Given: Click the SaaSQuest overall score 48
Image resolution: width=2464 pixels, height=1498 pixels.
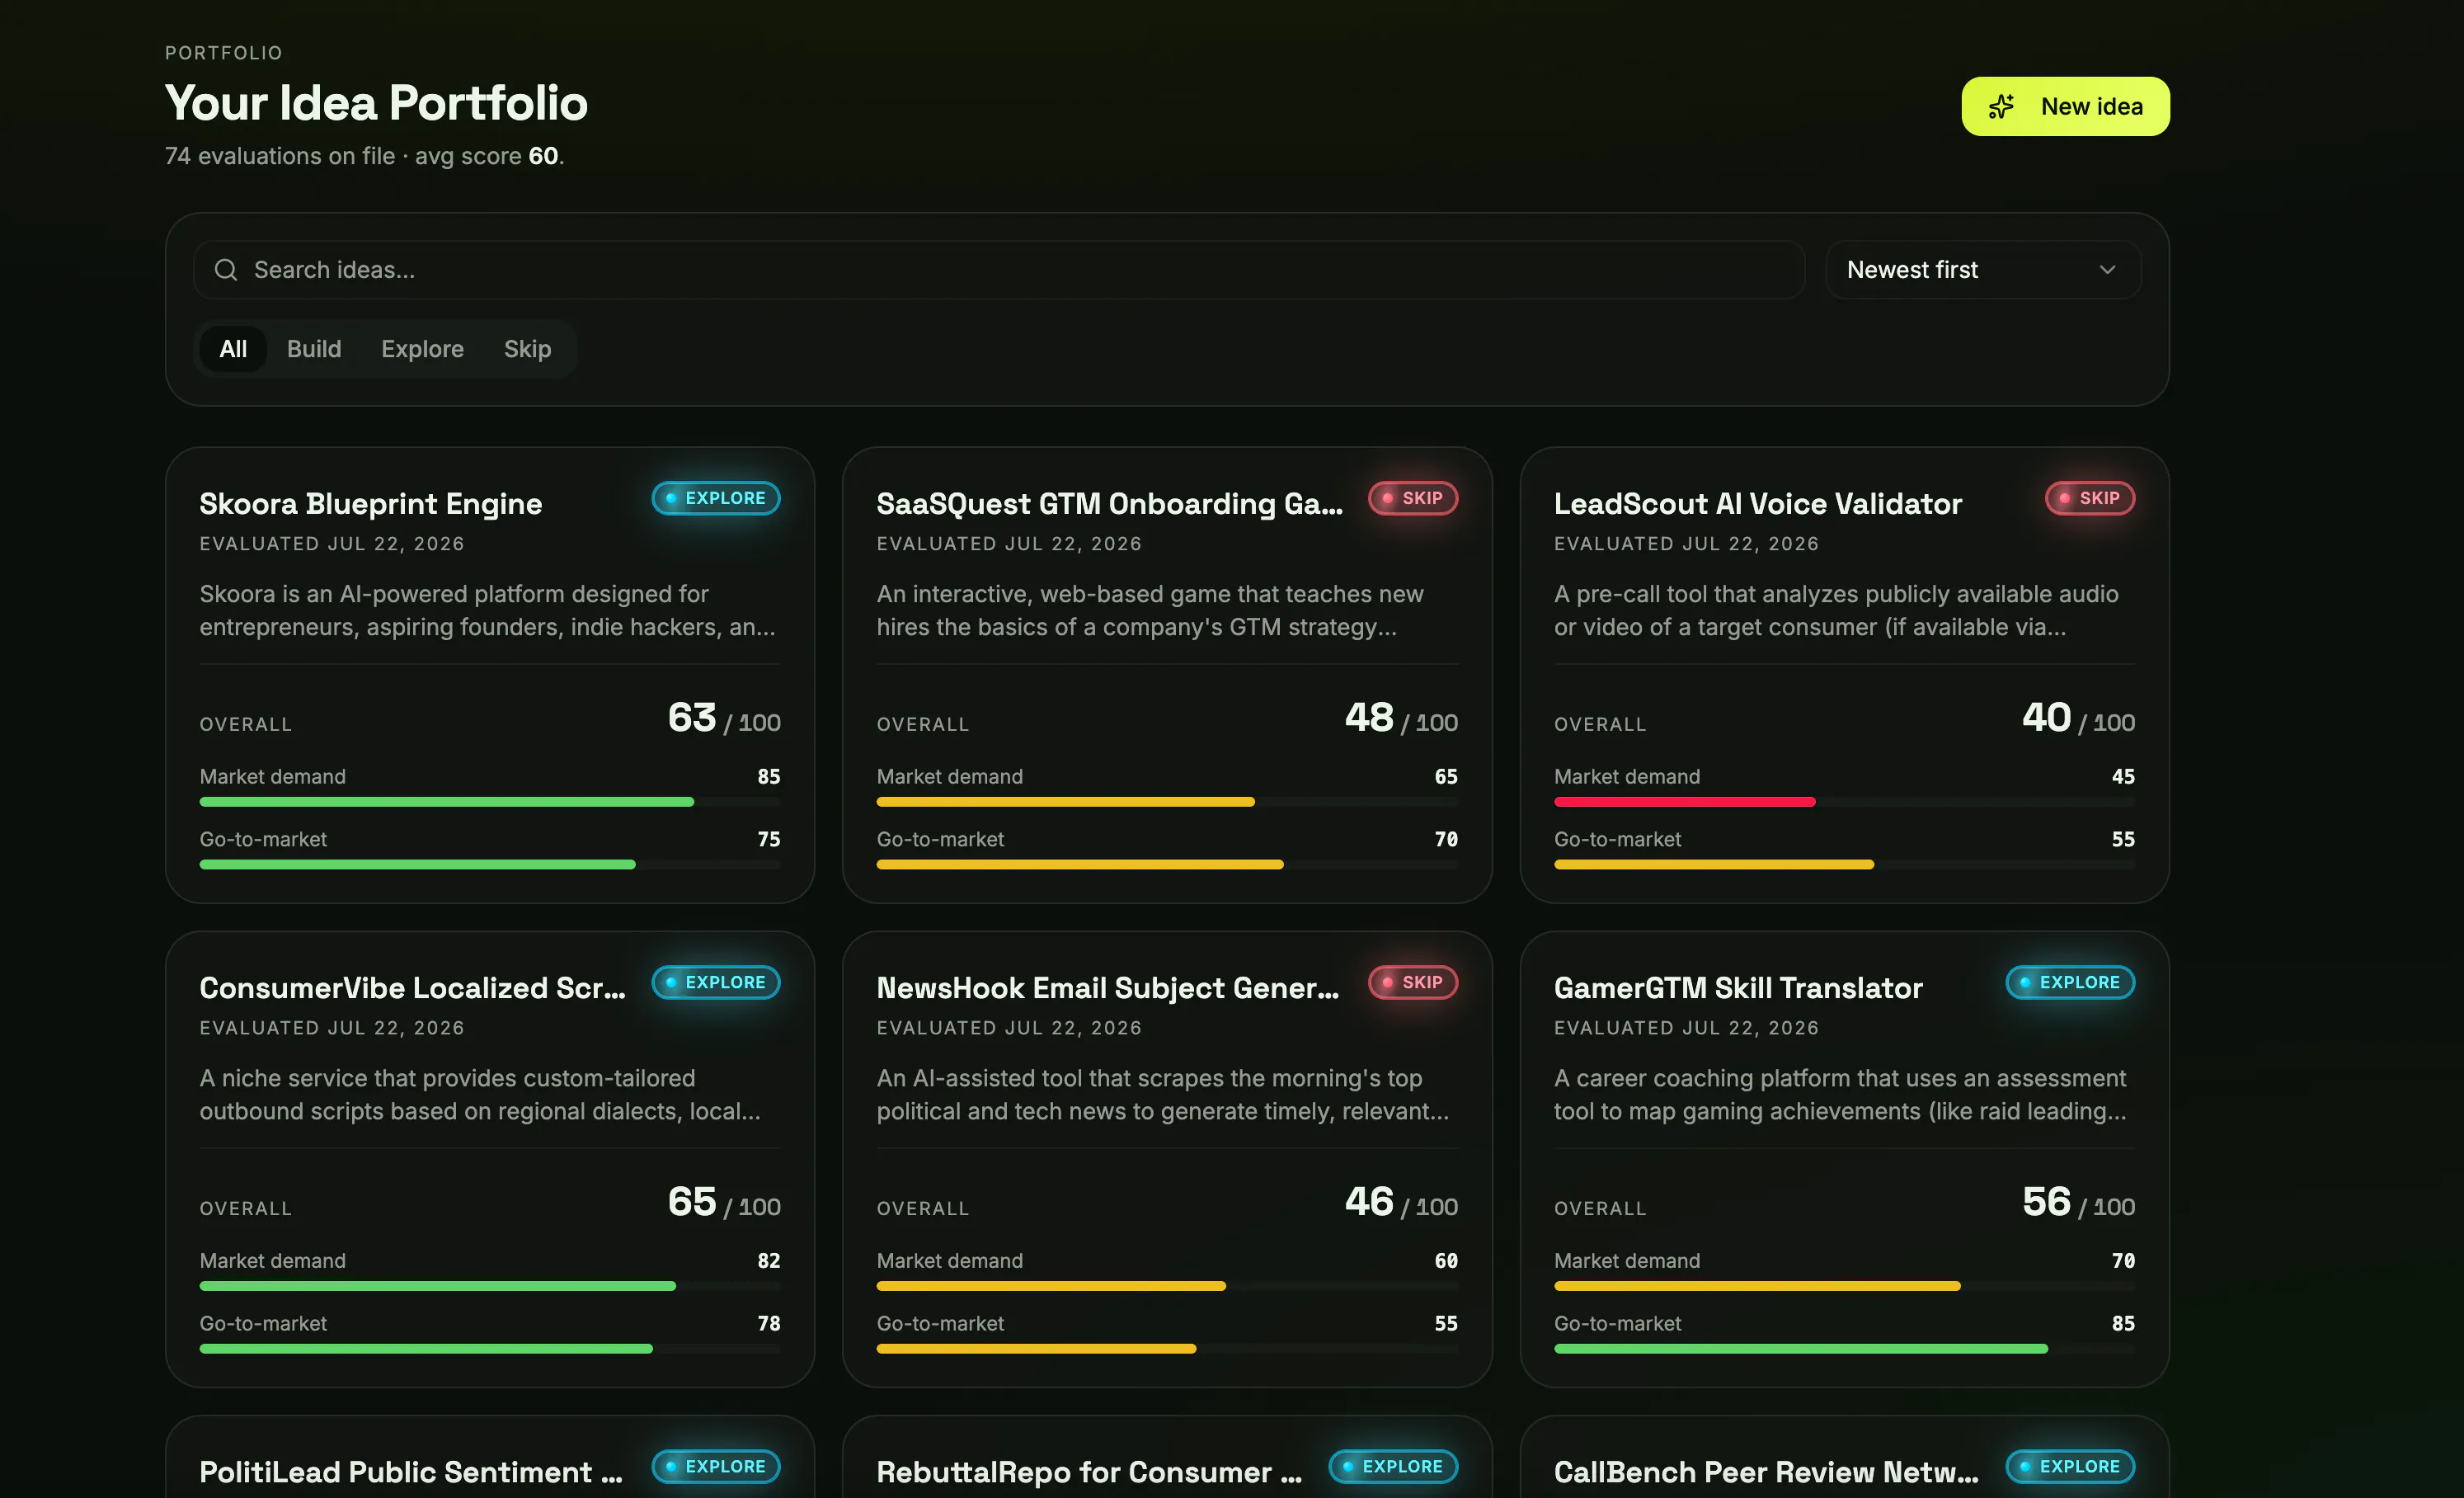Looking at the screenshot, I should [x=1369, y=717].
